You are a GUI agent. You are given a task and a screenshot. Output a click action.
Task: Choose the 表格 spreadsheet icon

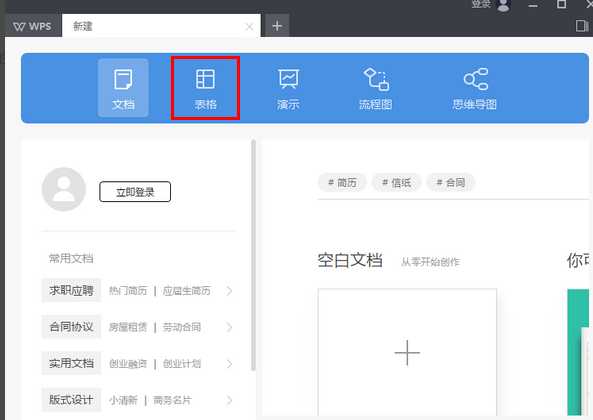pyautogui.click(x=205, y=88)
